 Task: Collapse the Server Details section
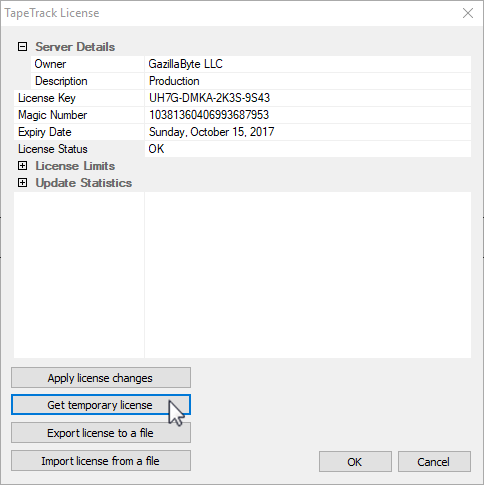coord(22,47)
